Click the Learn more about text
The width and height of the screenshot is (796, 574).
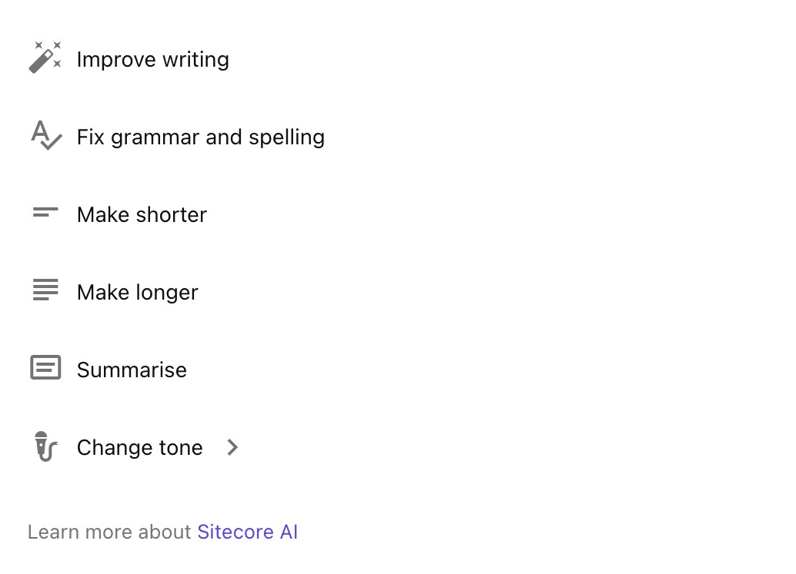coord(109,532)
